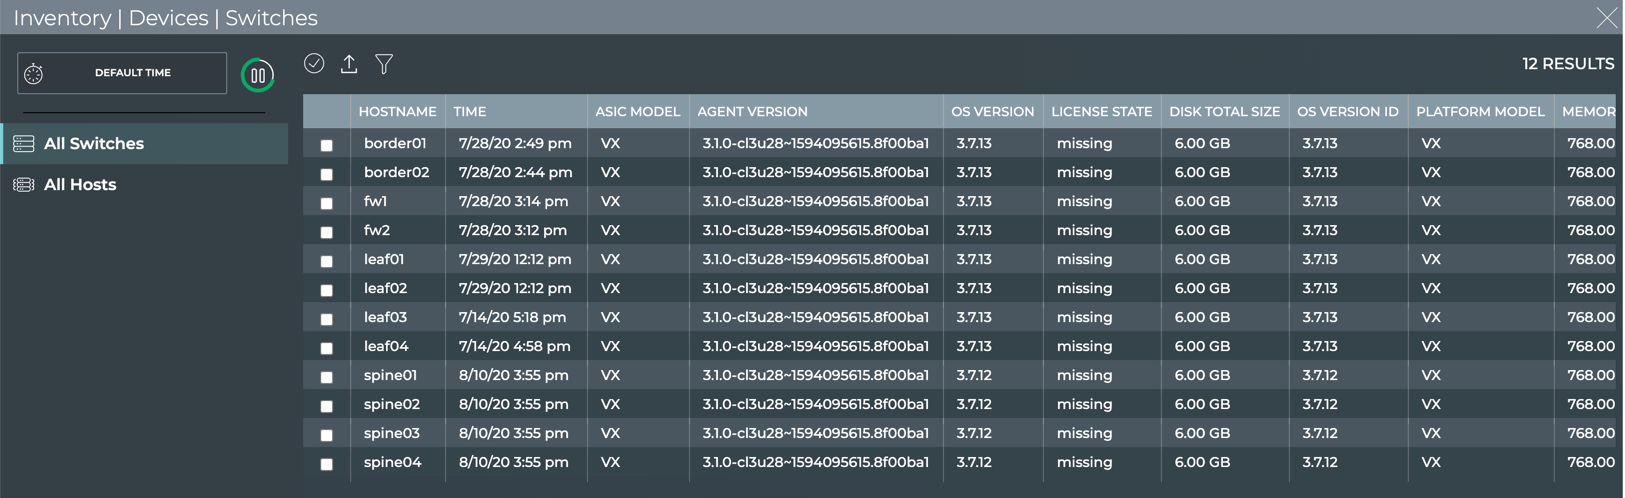Close the Switches inventory panel

(1606, 18)
